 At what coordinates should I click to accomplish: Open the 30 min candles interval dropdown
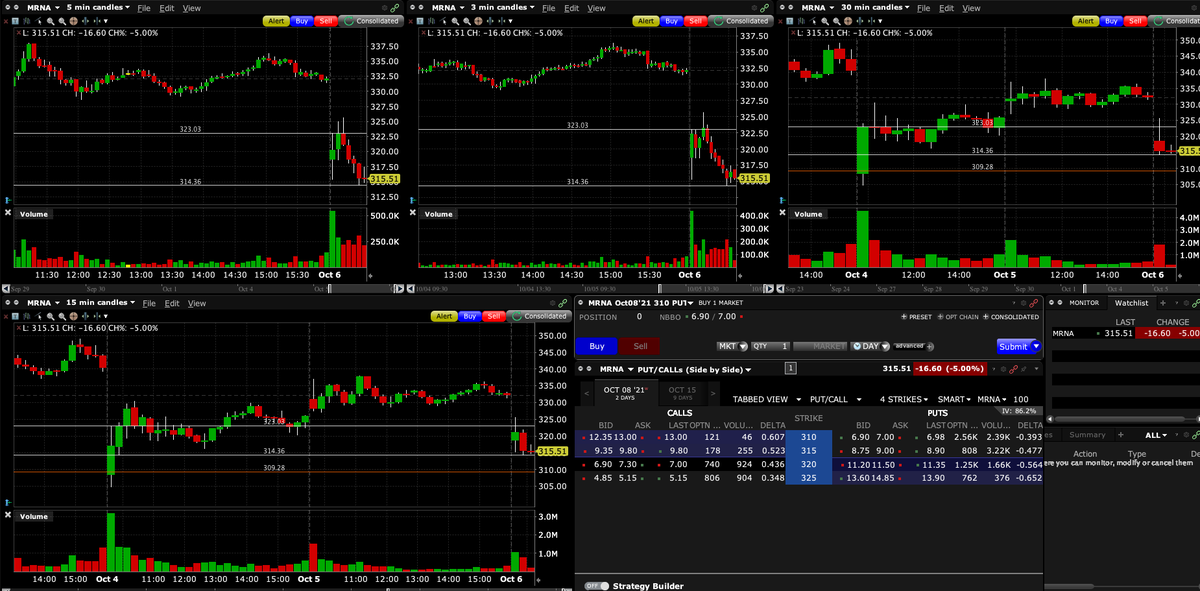pyautogui.click(x=876, y=8)
